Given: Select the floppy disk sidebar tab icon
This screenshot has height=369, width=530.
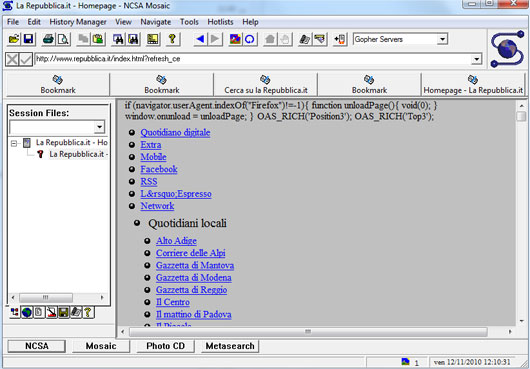Looking at the screenshot, I should (63, 312).
